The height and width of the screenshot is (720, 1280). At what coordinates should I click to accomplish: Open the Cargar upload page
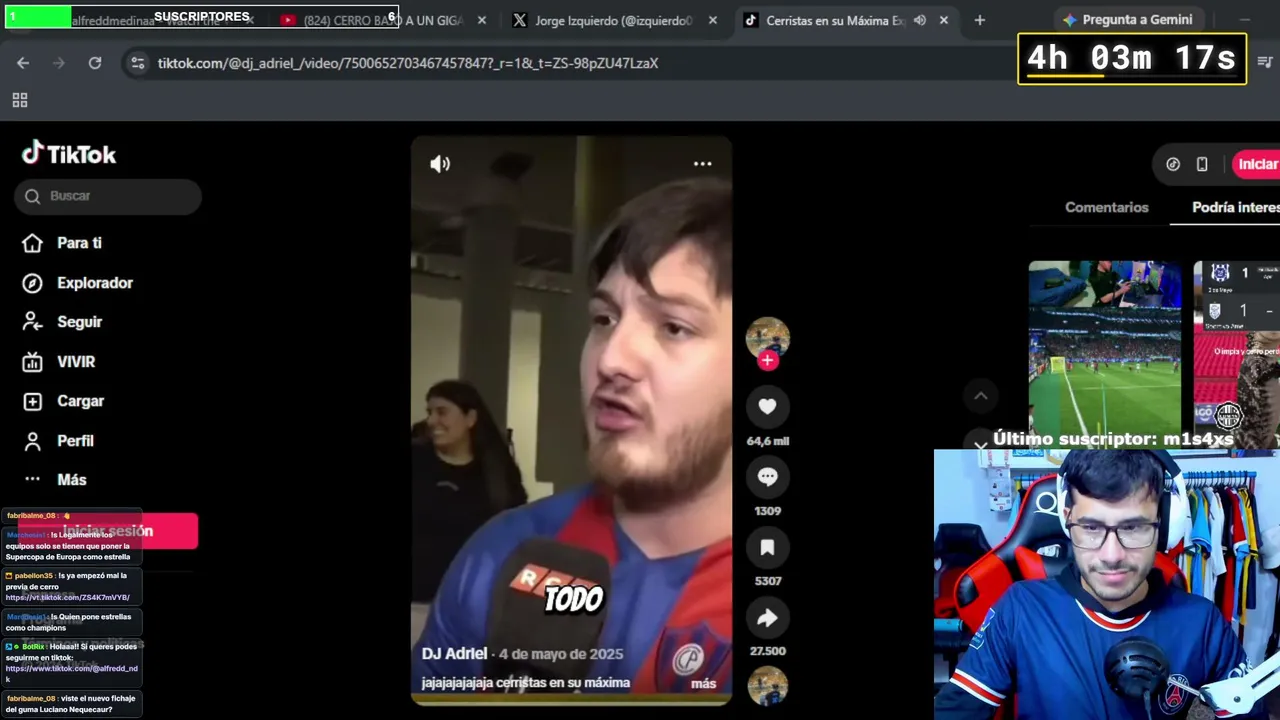click(x=64, y=401)
